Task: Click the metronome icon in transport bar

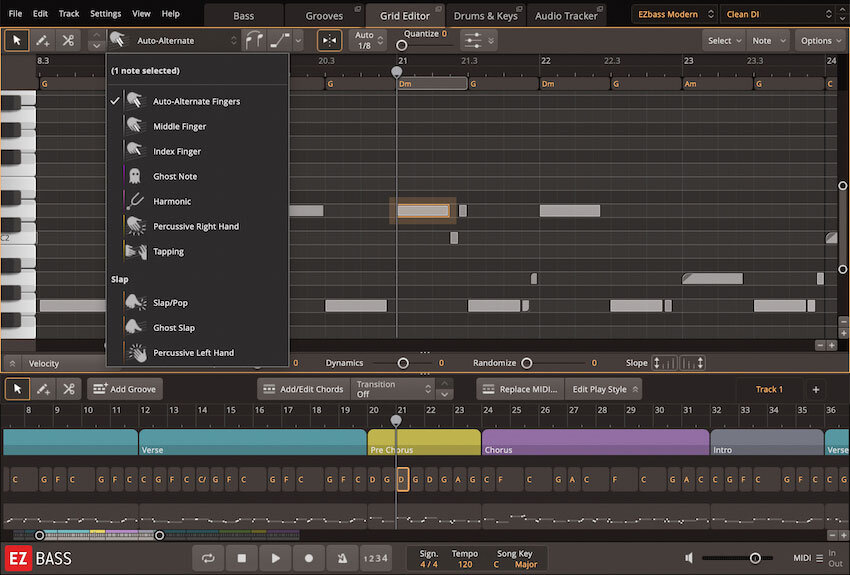Action: pyautogui.click(x=343, y=558)
